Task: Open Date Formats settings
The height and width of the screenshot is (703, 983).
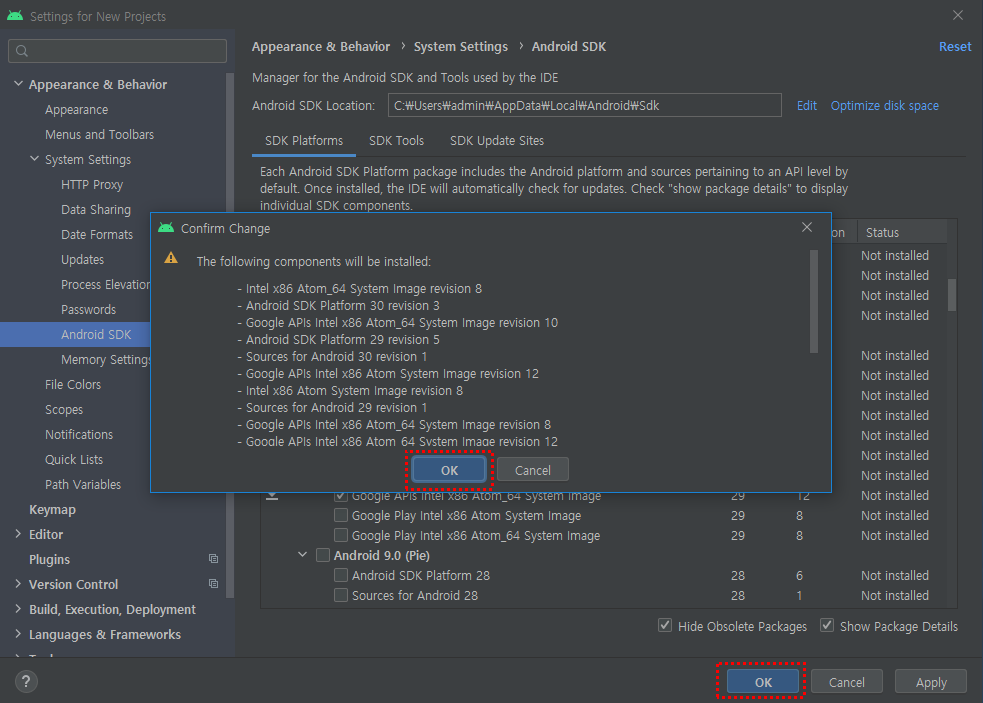Action: [97, 235]
